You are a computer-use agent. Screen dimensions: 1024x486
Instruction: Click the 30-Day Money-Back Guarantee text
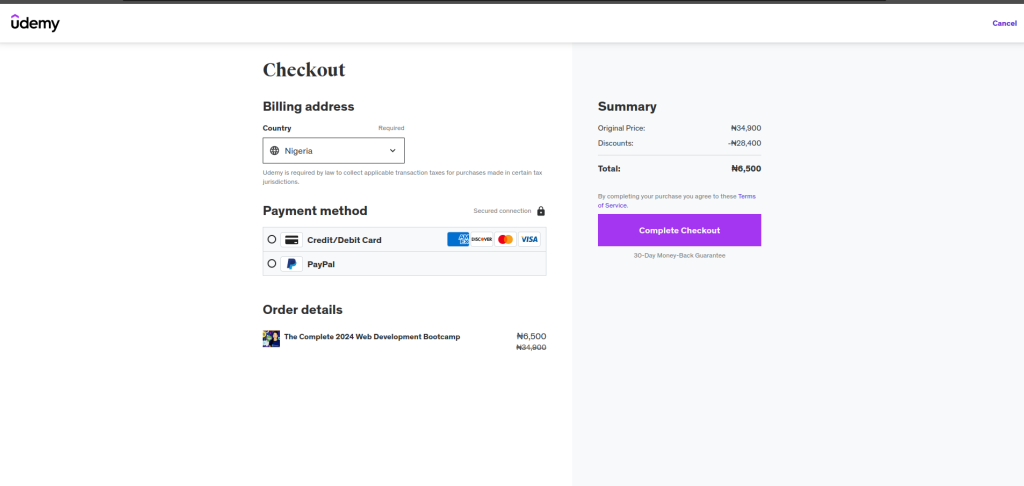point(679,255)
